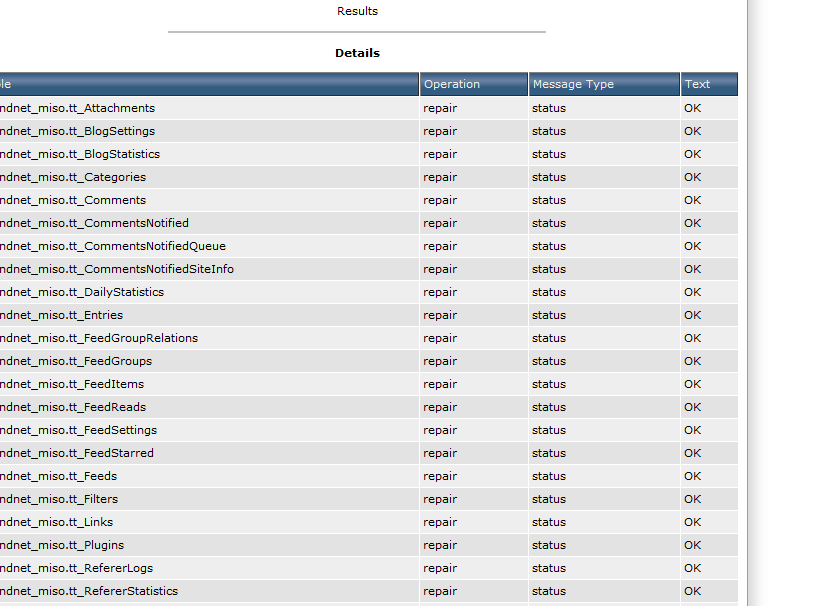Click "status" in the tt_Categories row
The image size is (823, 606).
tap(549, 177)
